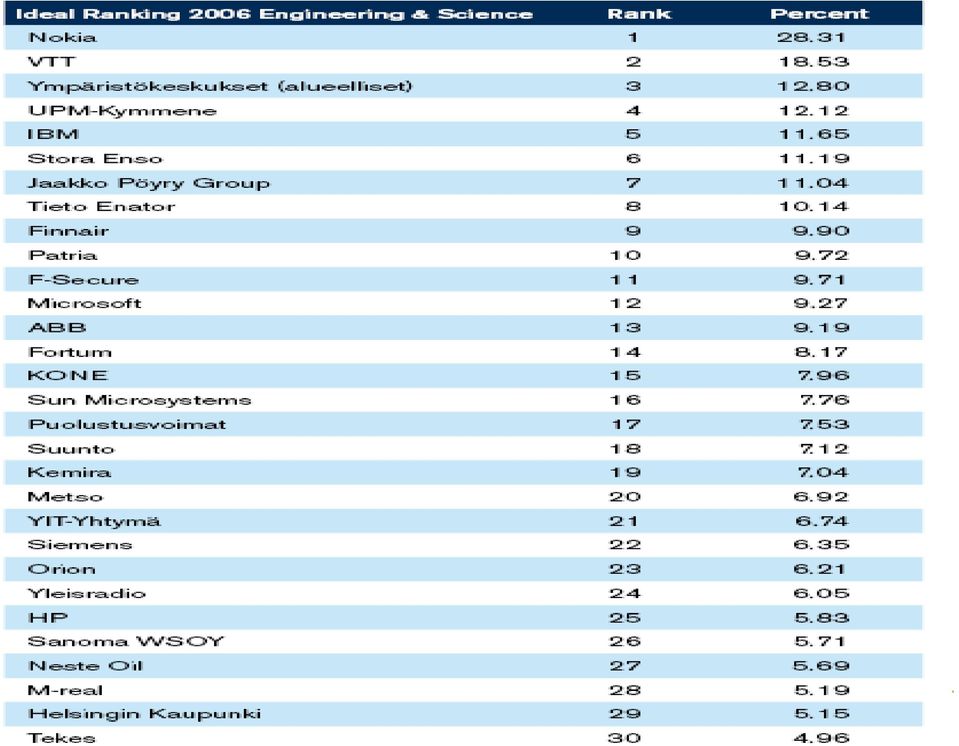Click the 'Ideal Ranking 2006 Engineering & Science' header
This screenshot has height=746, width=959.
tap(274, 14)
